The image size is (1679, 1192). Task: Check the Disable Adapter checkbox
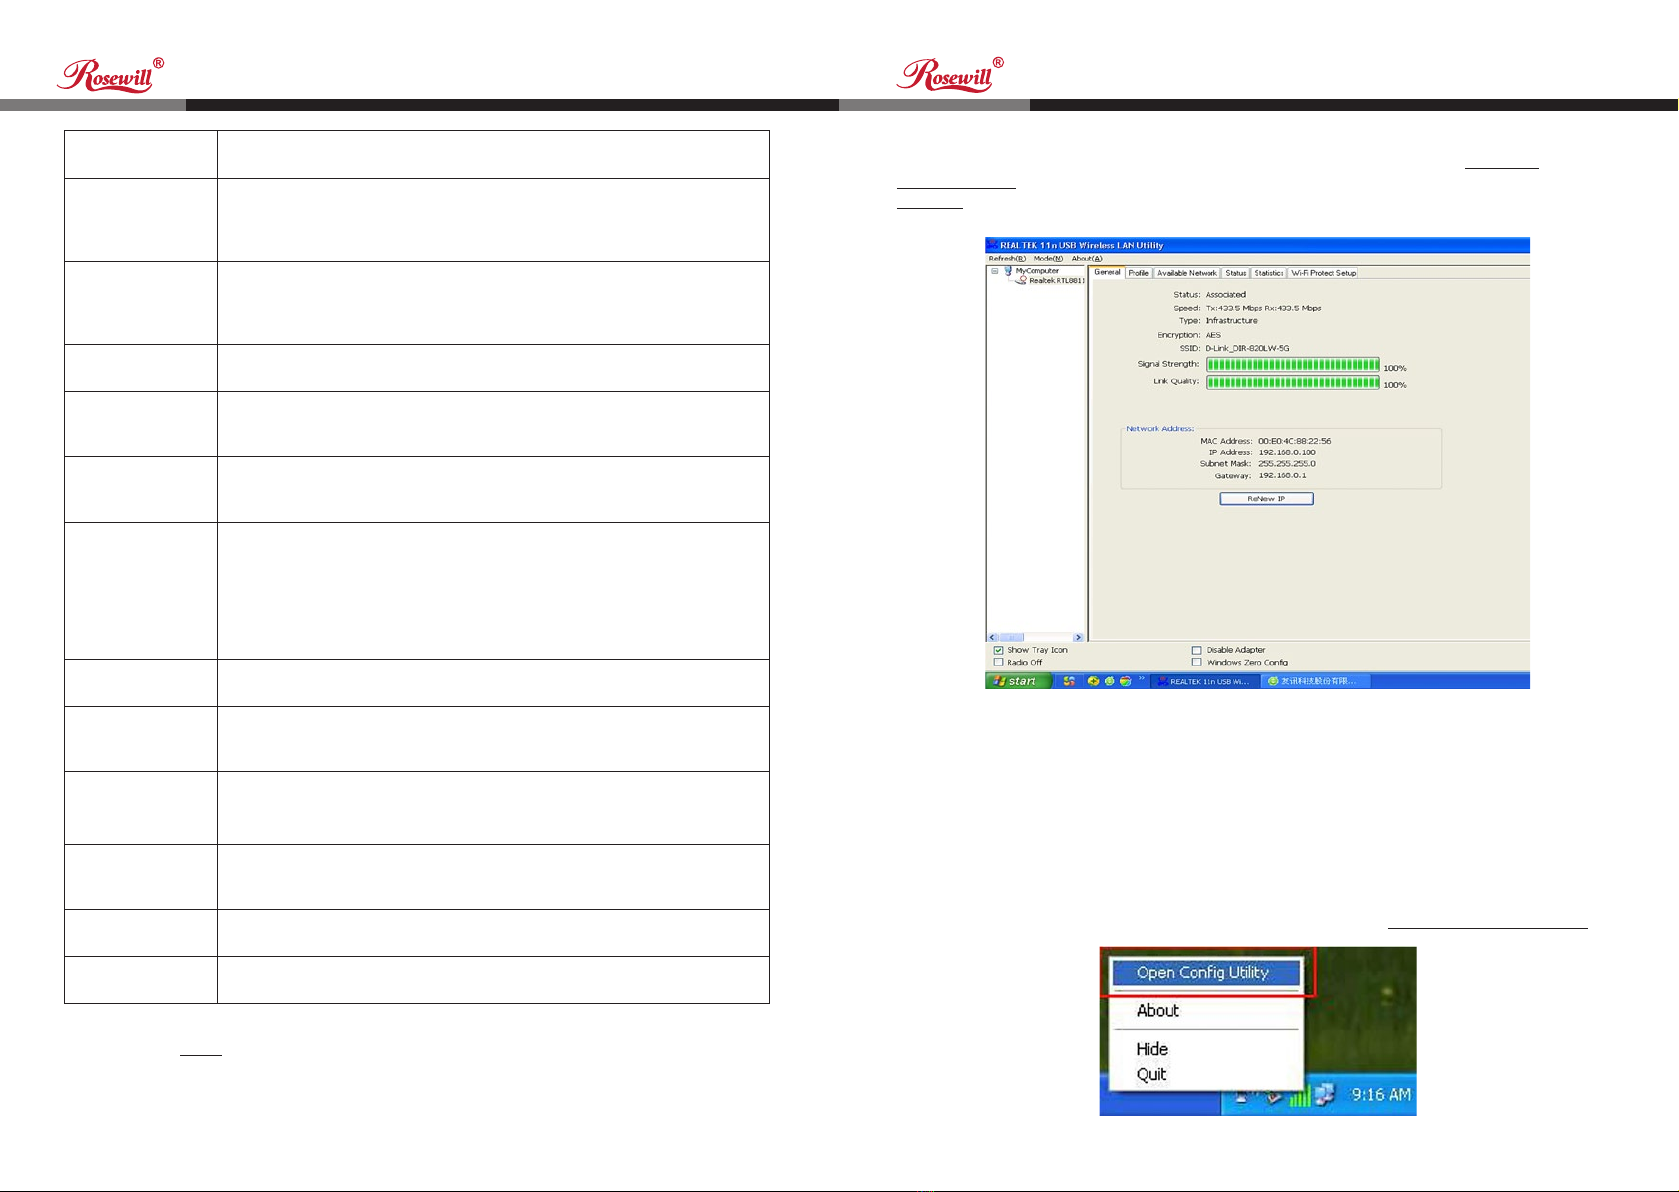tap(1196, 650)
